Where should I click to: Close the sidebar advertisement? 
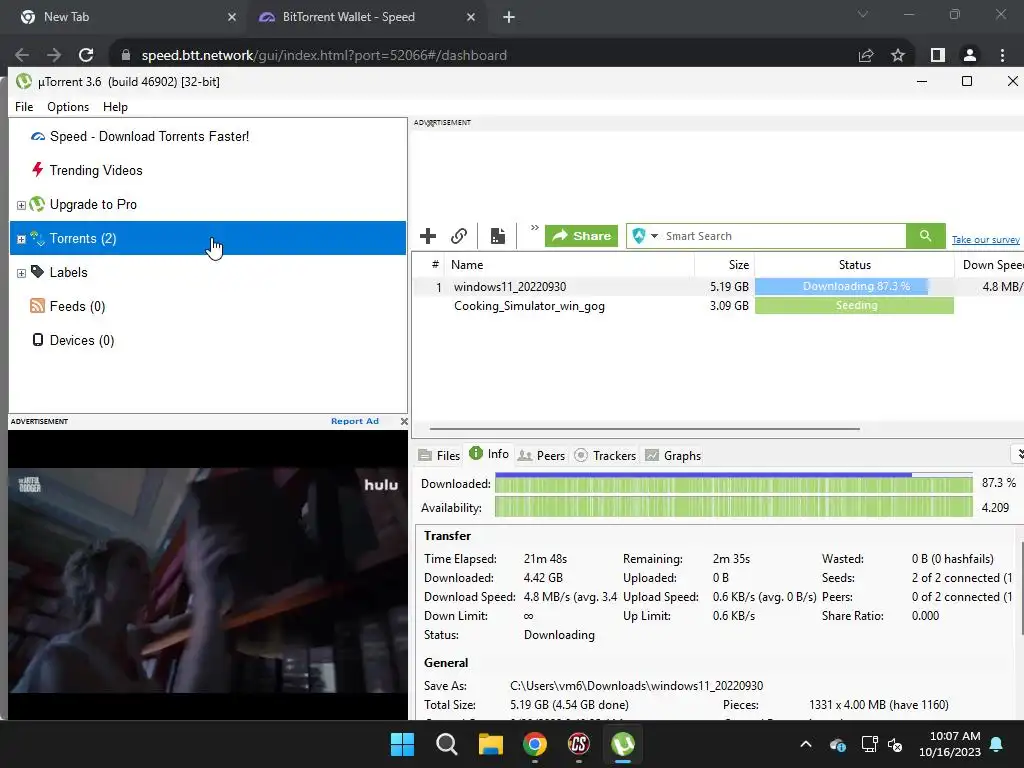coord(404,421)
